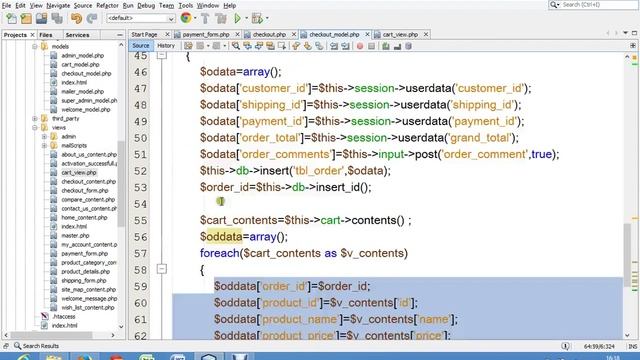Click Previous Bookmark icon
The image size is (640, 360).
pos(296,46)
